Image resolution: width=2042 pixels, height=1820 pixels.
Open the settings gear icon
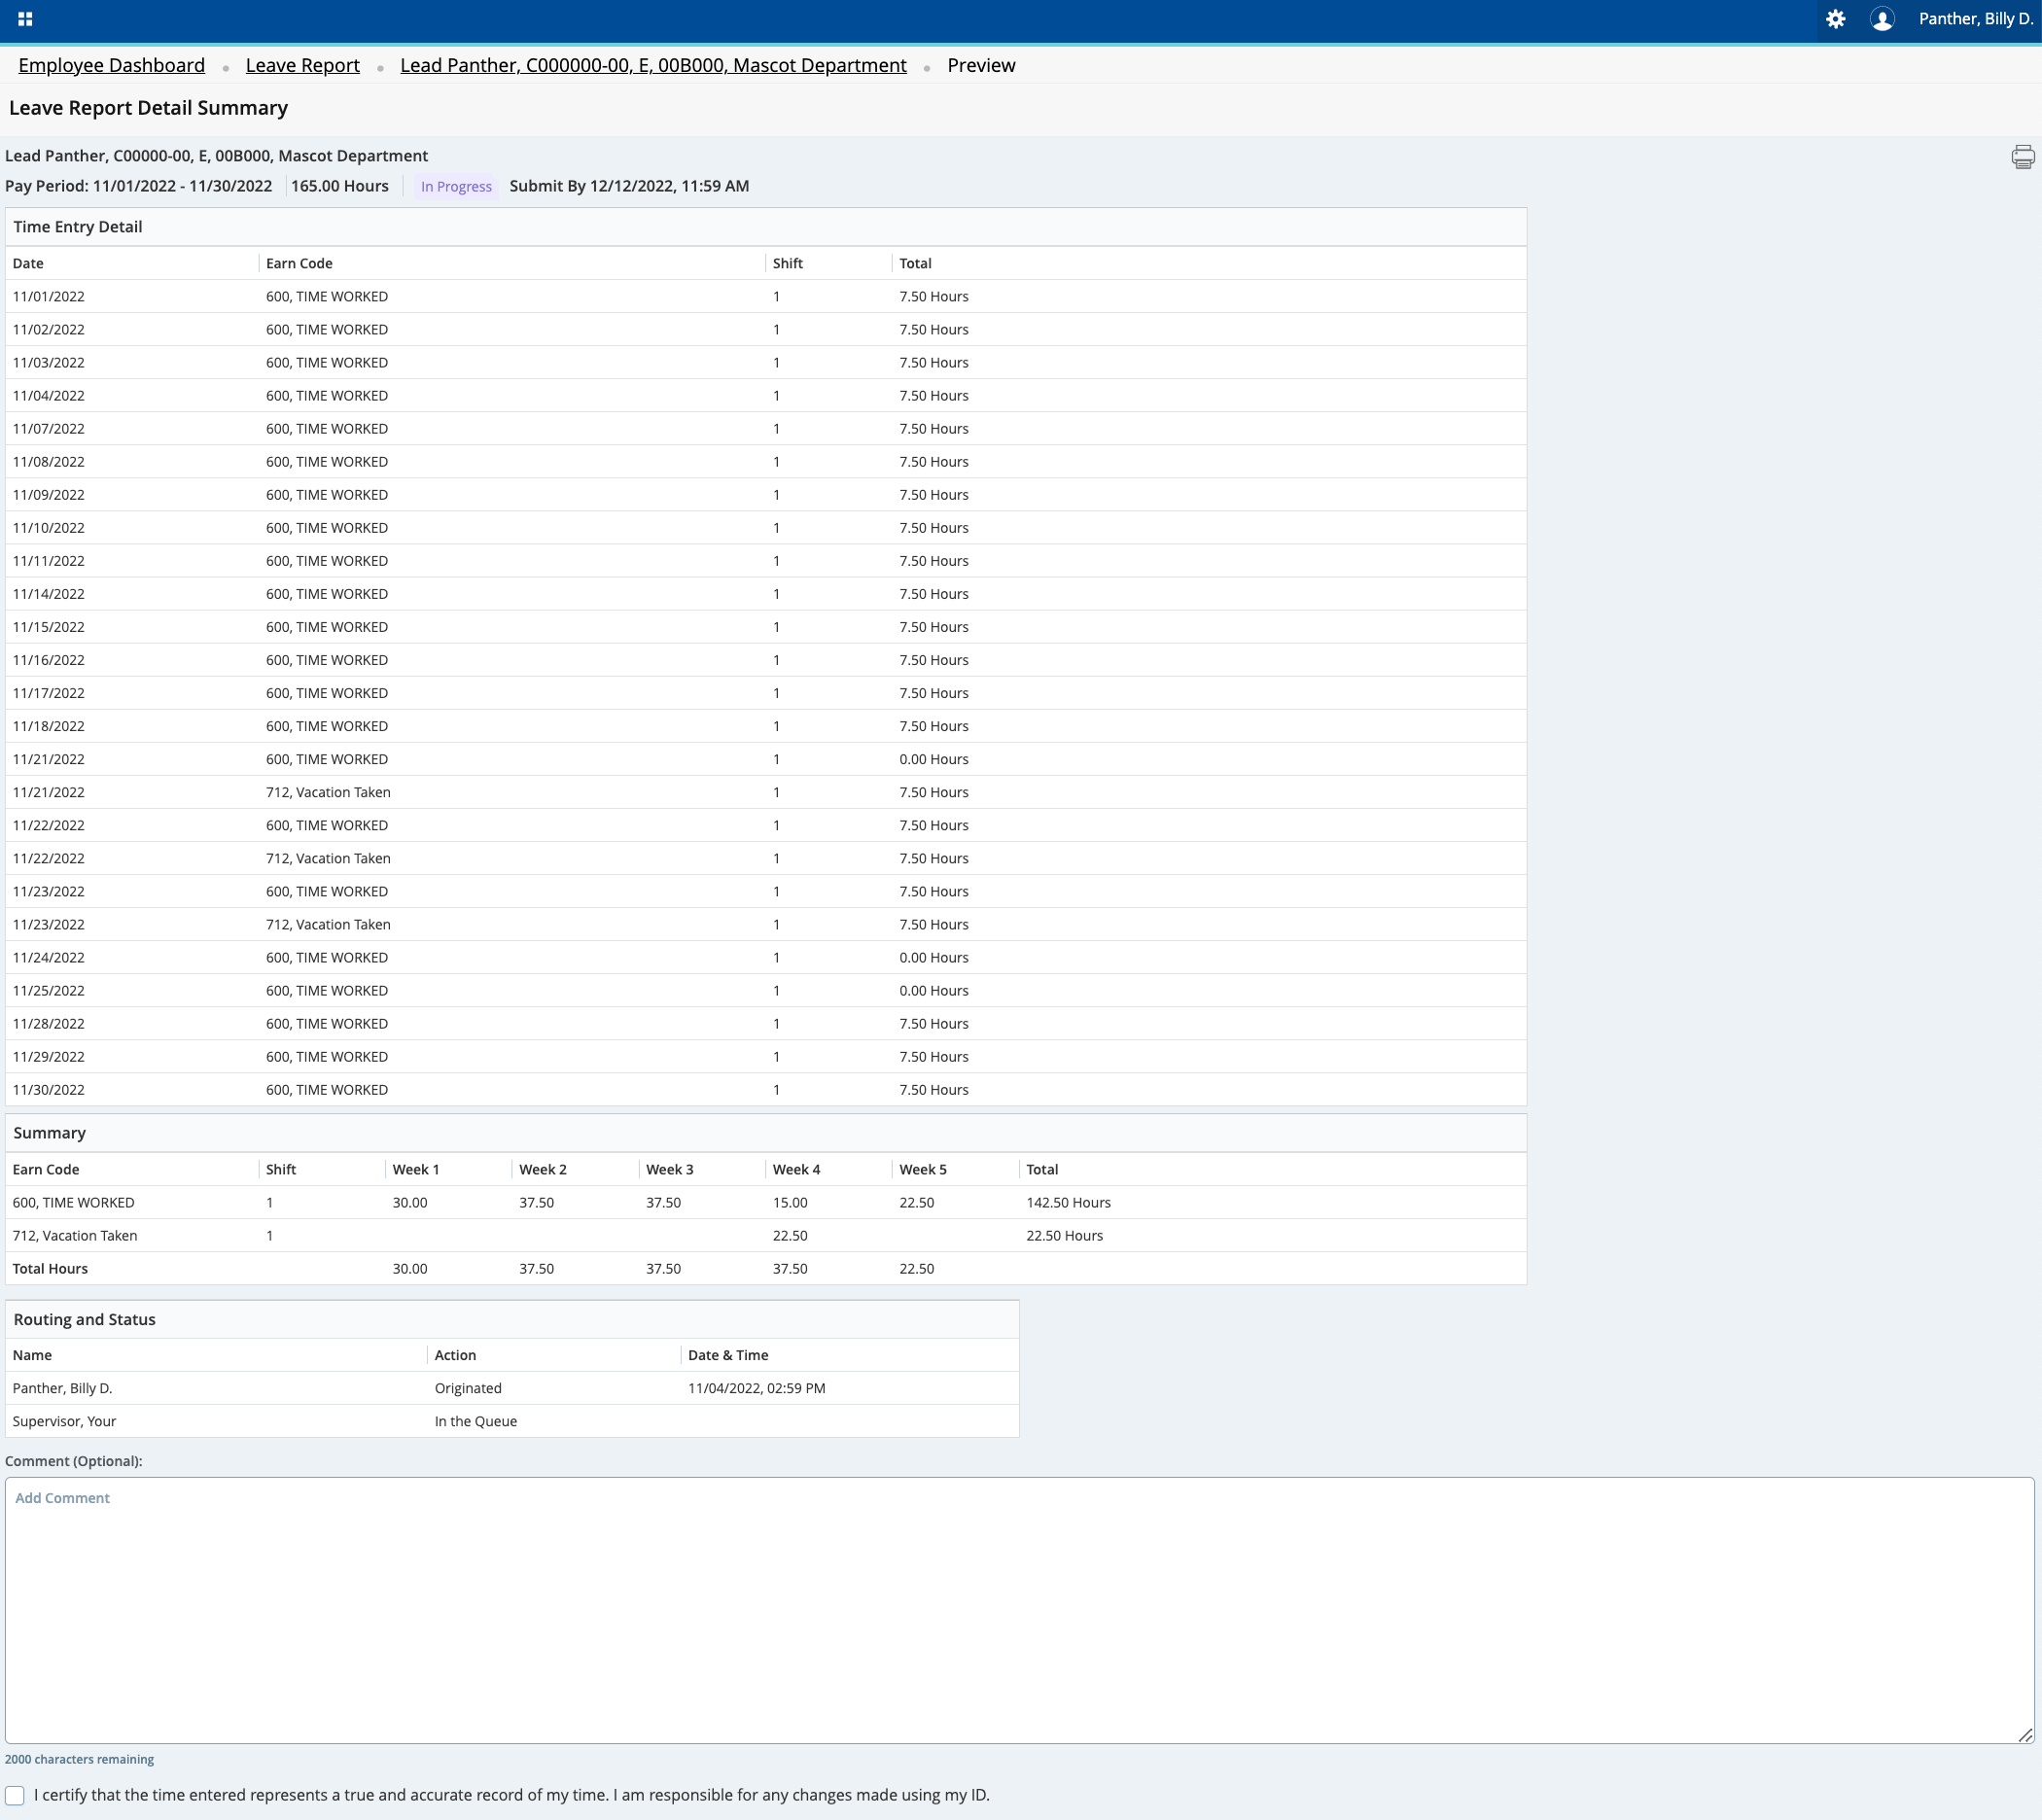point(1835,19)
